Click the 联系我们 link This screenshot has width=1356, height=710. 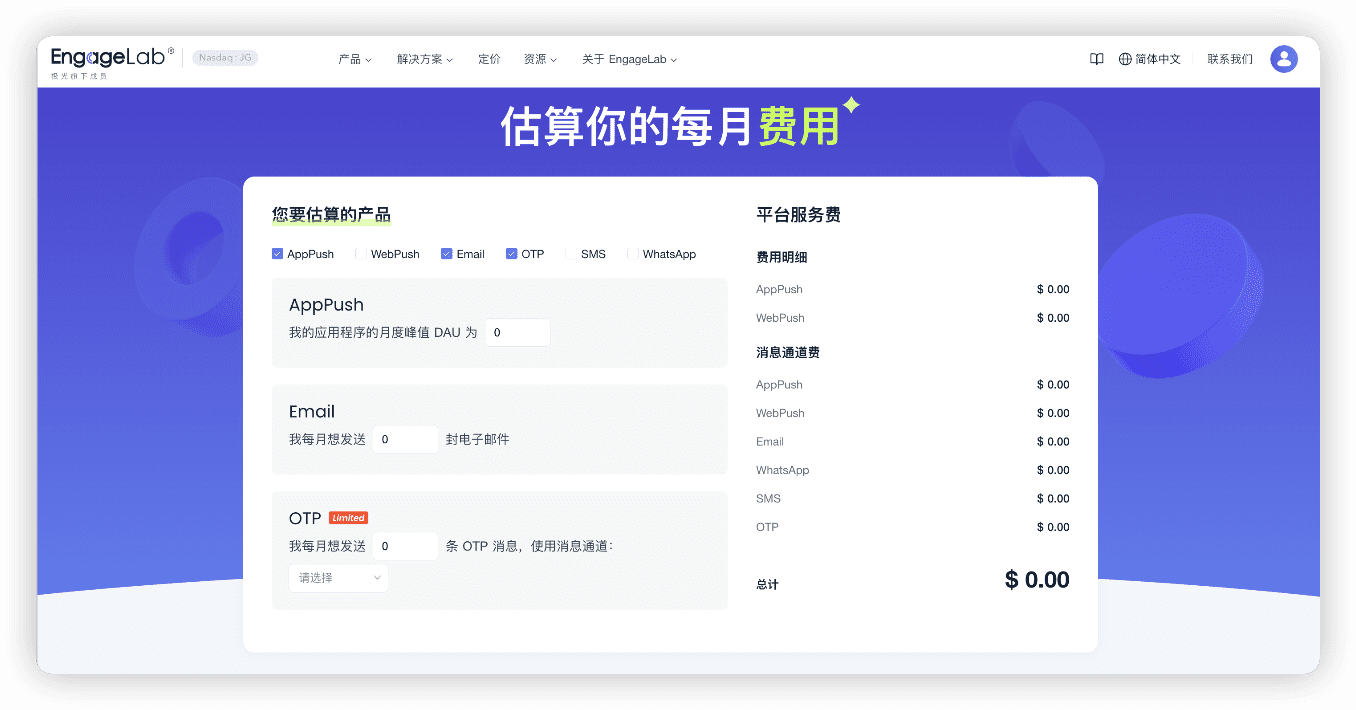(x=1230, y=59)
